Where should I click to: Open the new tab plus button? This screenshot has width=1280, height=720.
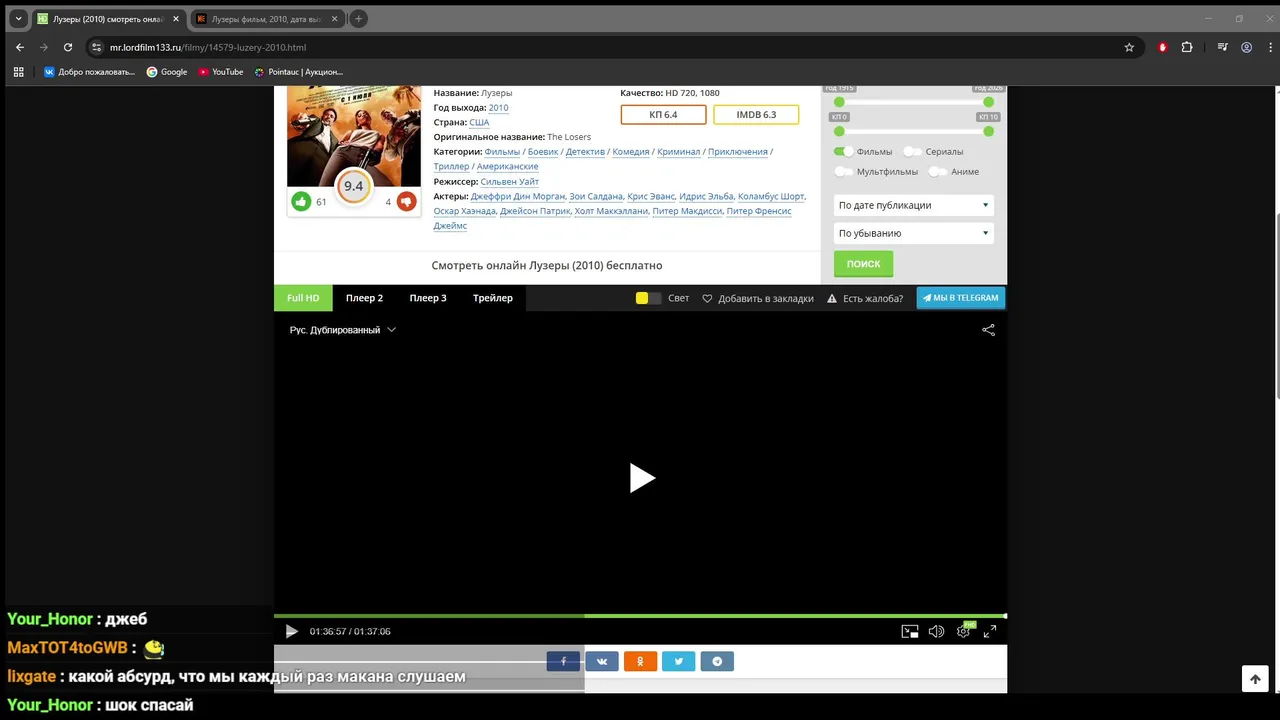358,19
